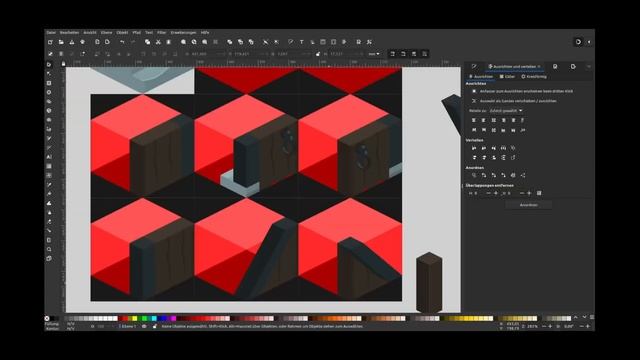Toggle the display mode icon at top right
Viewport: 640px width, 360px height.
[578, 42]
